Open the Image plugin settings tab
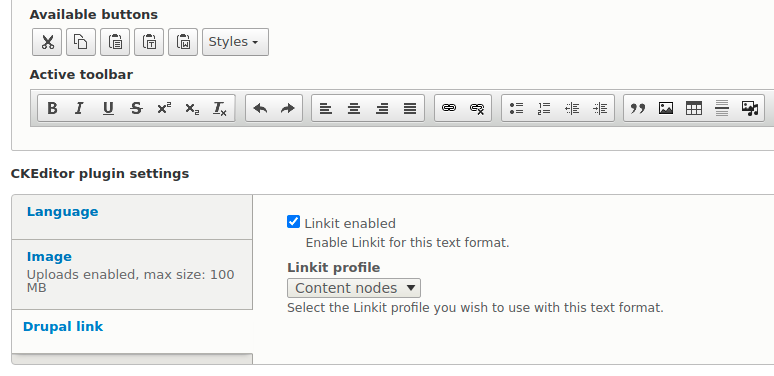This screenshot has width=774, height=376. coord(132,274)
